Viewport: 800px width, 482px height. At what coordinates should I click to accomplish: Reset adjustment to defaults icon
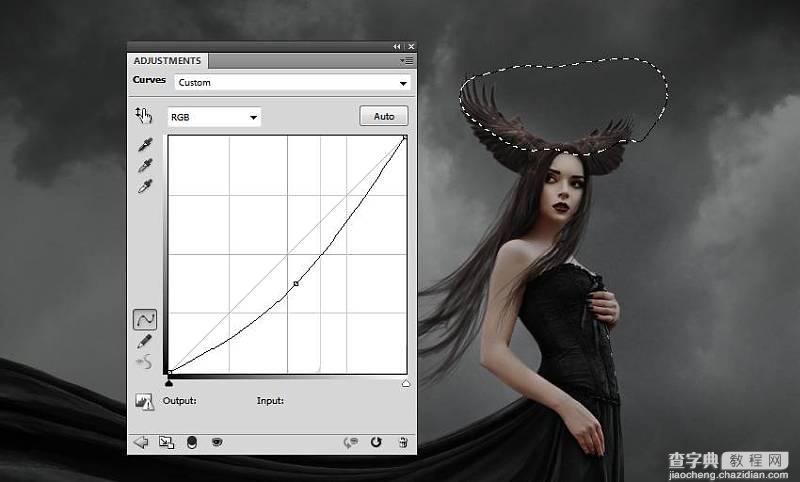(377, 442)
